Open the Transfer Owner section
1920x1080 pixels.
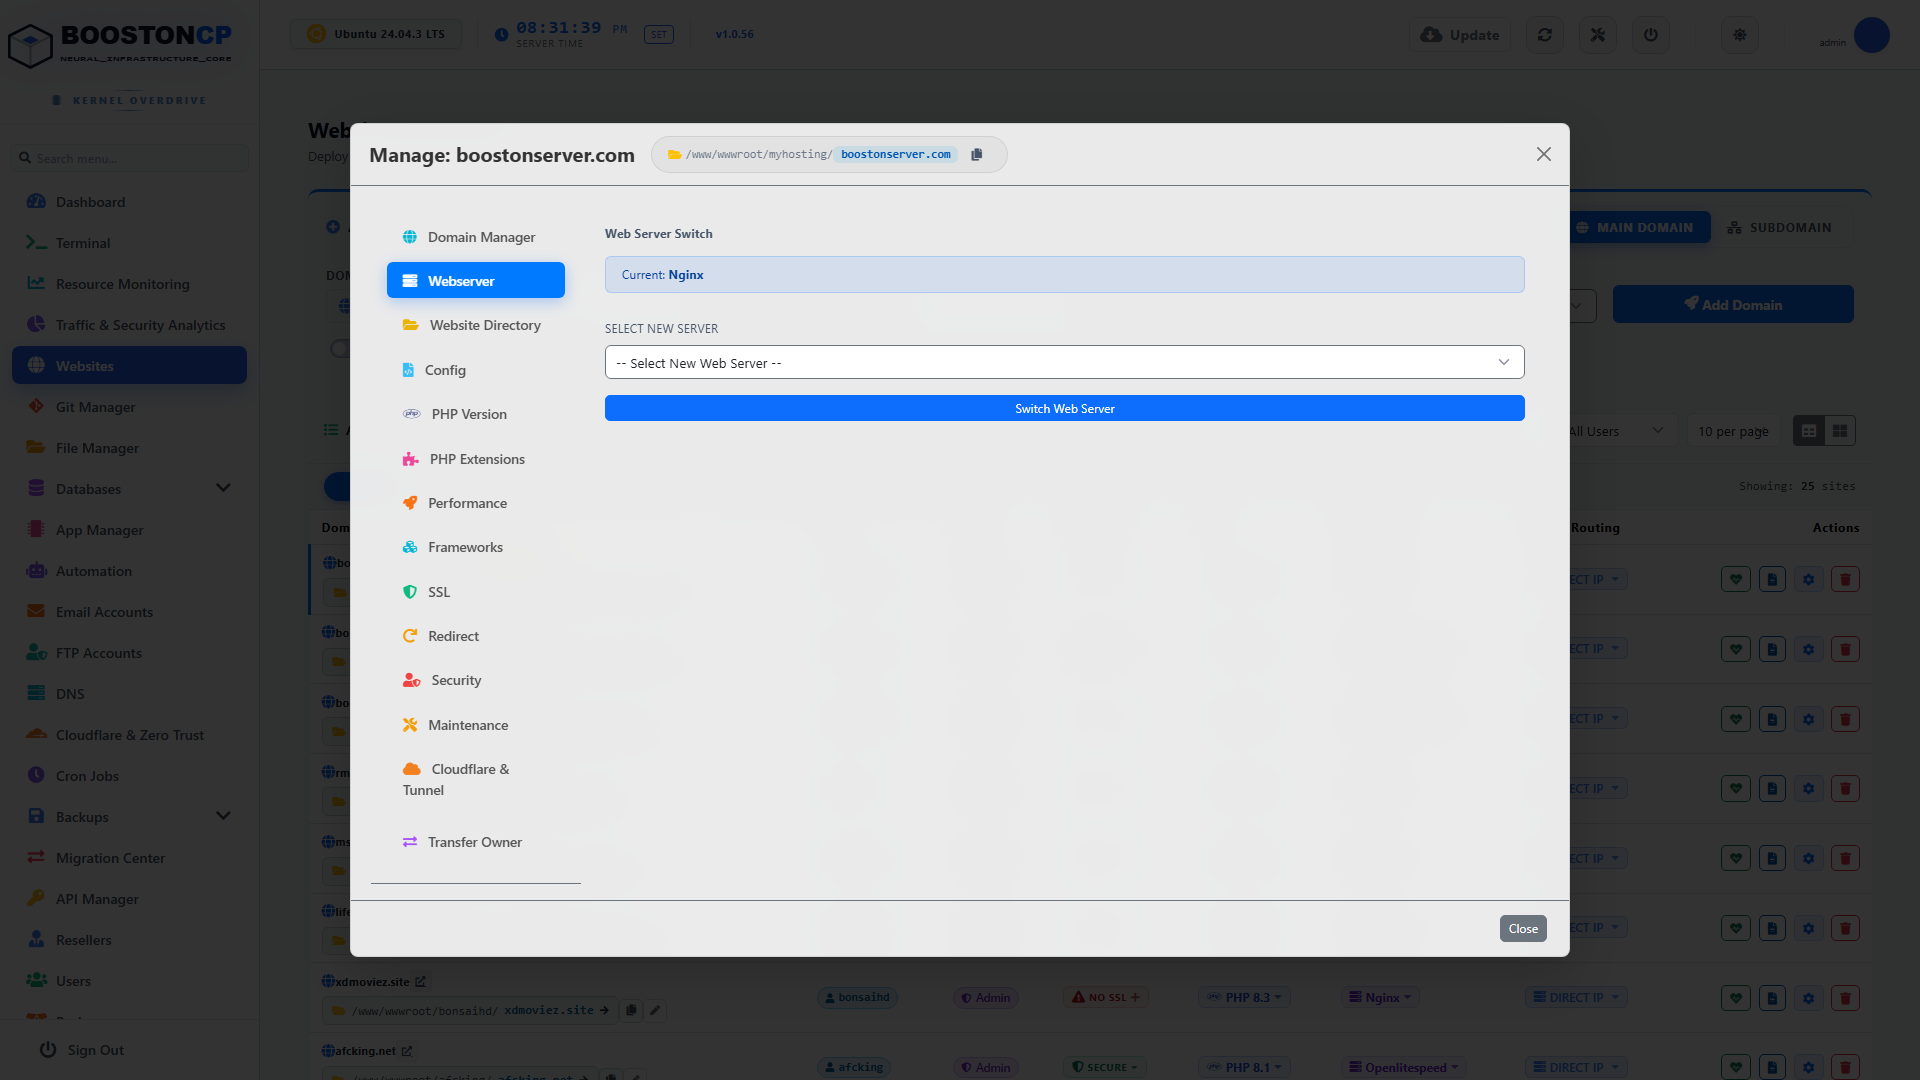pyautogui.click(x=476, y=842)
